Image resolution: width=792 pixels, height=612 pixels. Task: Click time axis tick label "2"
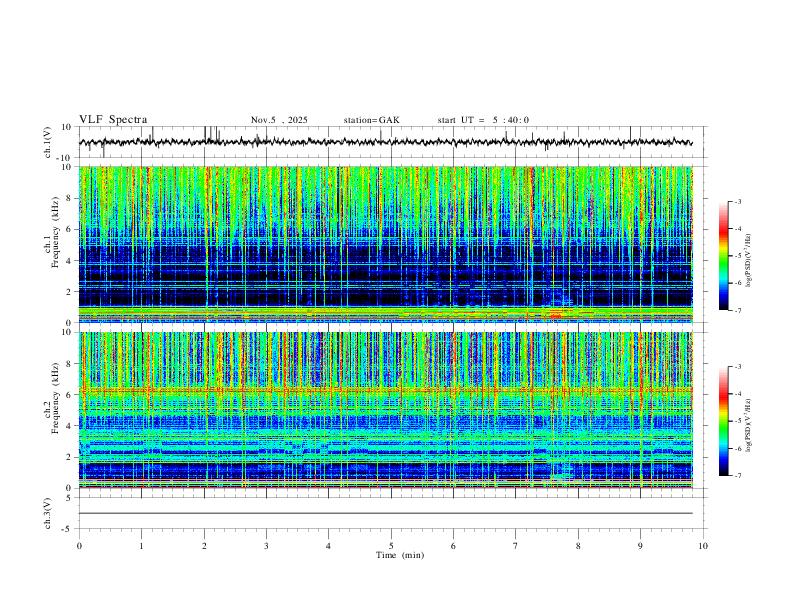click(204, 546)
